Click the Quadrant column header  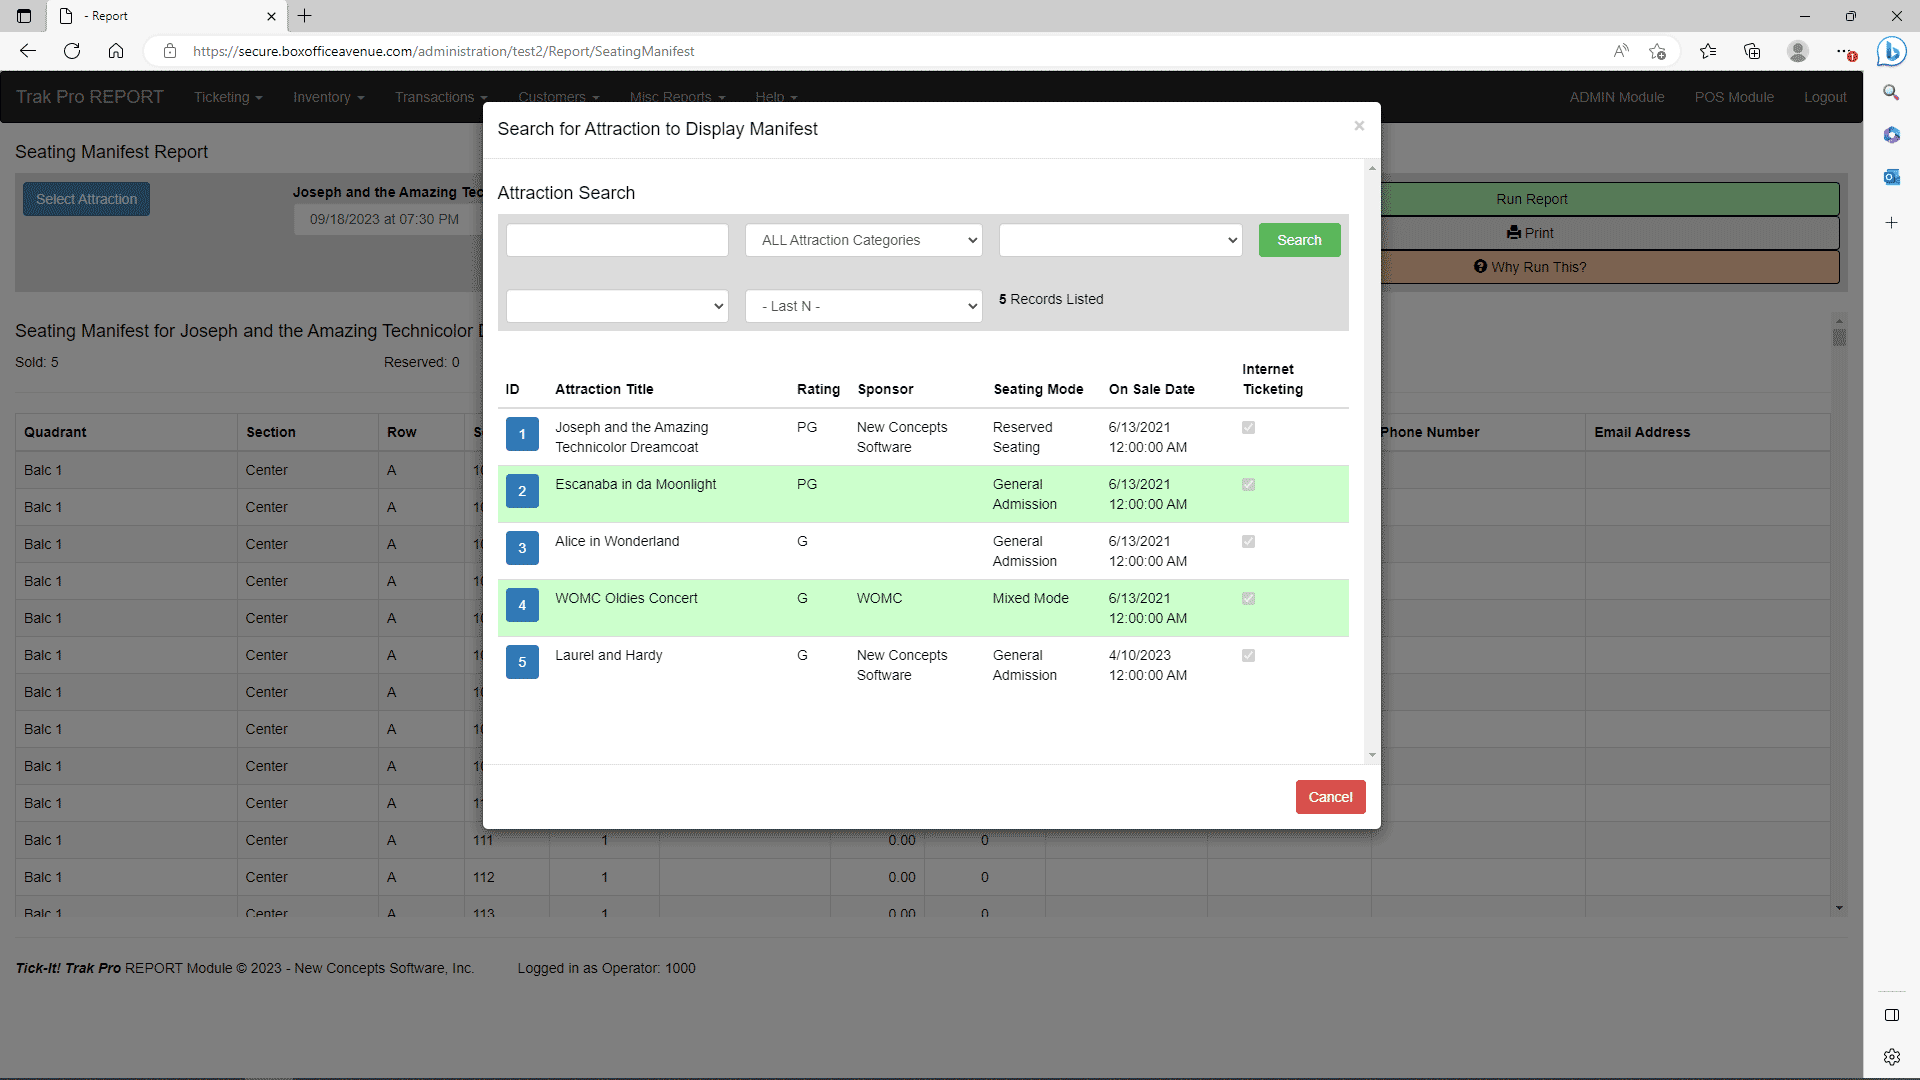click(x=55, y=432)
